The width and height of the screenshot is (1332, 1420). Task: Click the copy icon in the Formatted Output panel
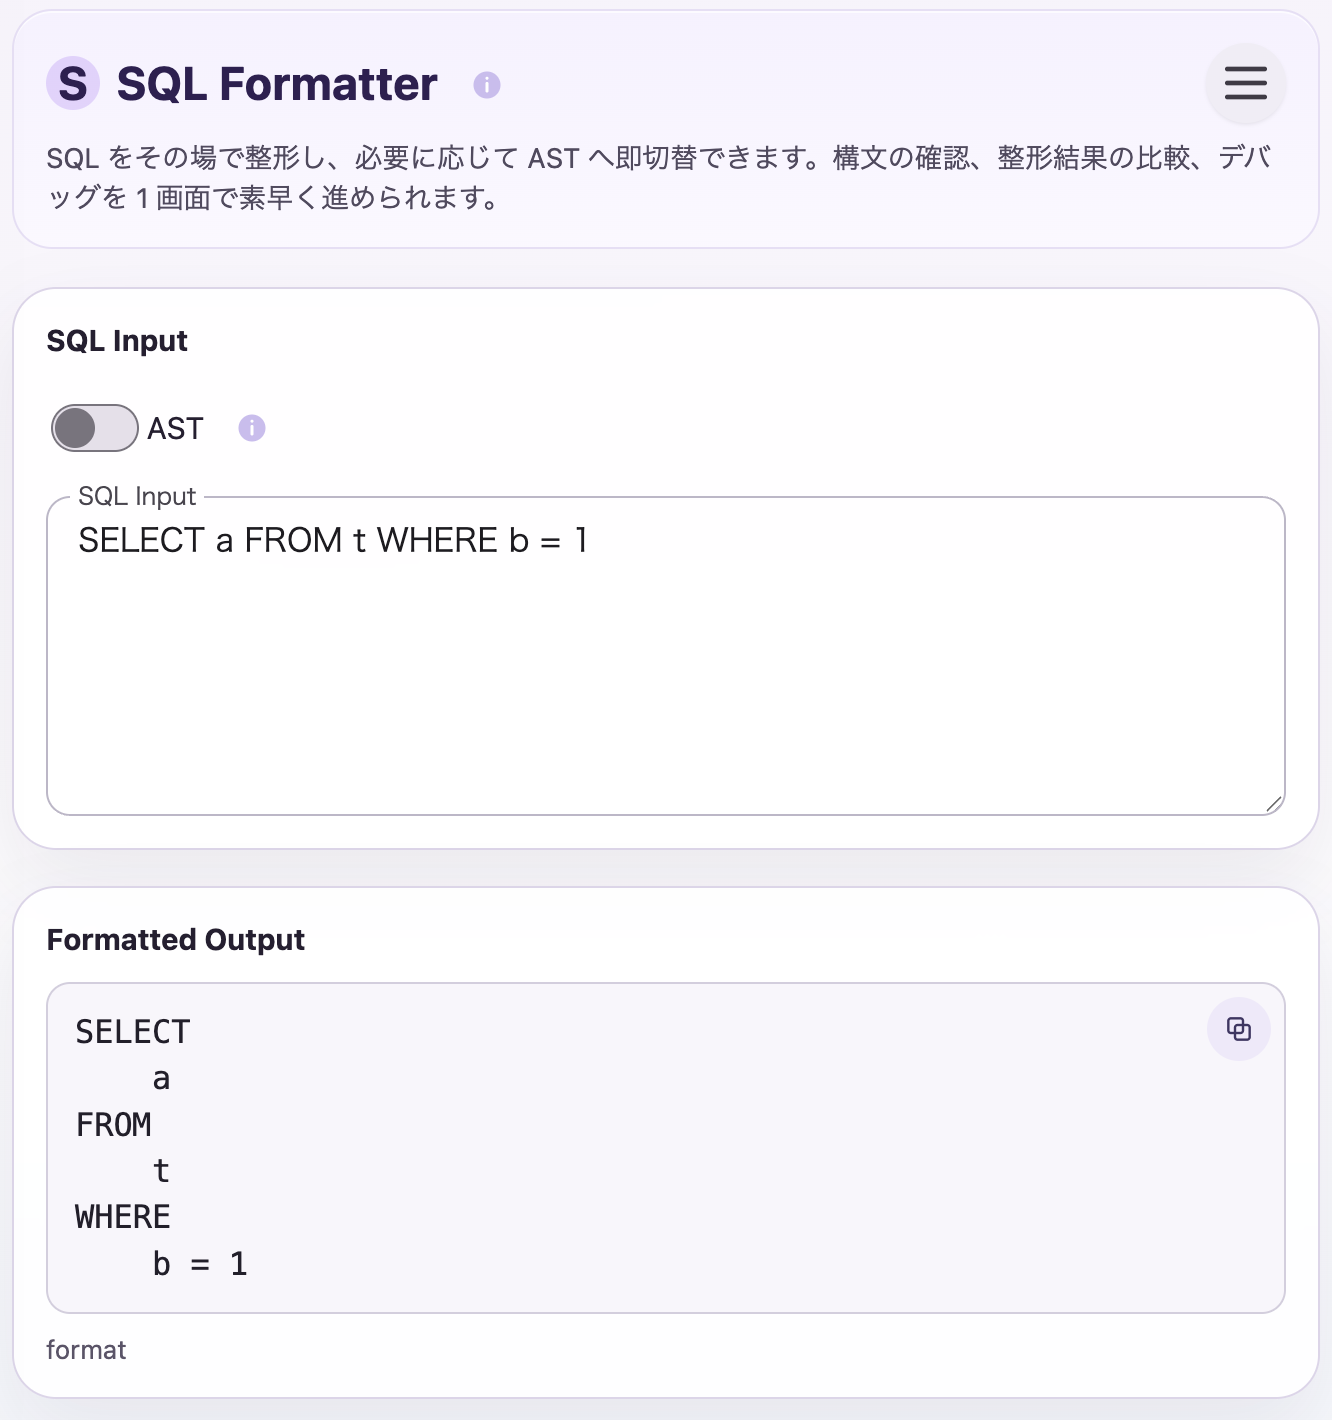click(1238, 1028)
